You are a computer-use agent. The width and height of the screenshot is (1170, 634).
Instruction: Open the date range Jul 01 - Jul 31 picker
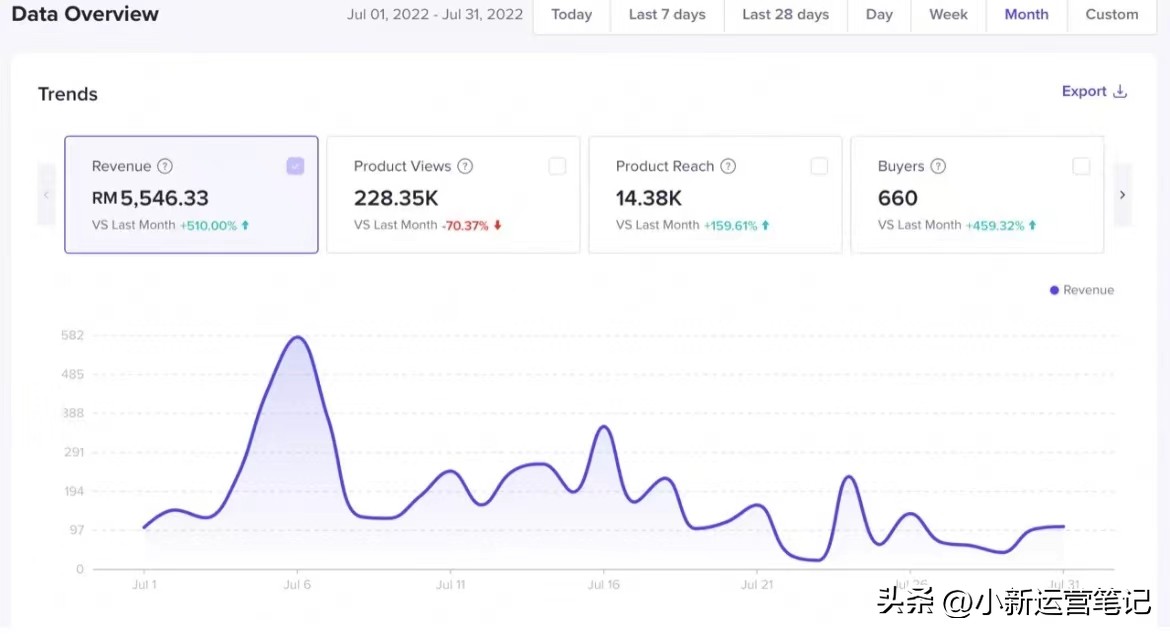click(435, 15)
